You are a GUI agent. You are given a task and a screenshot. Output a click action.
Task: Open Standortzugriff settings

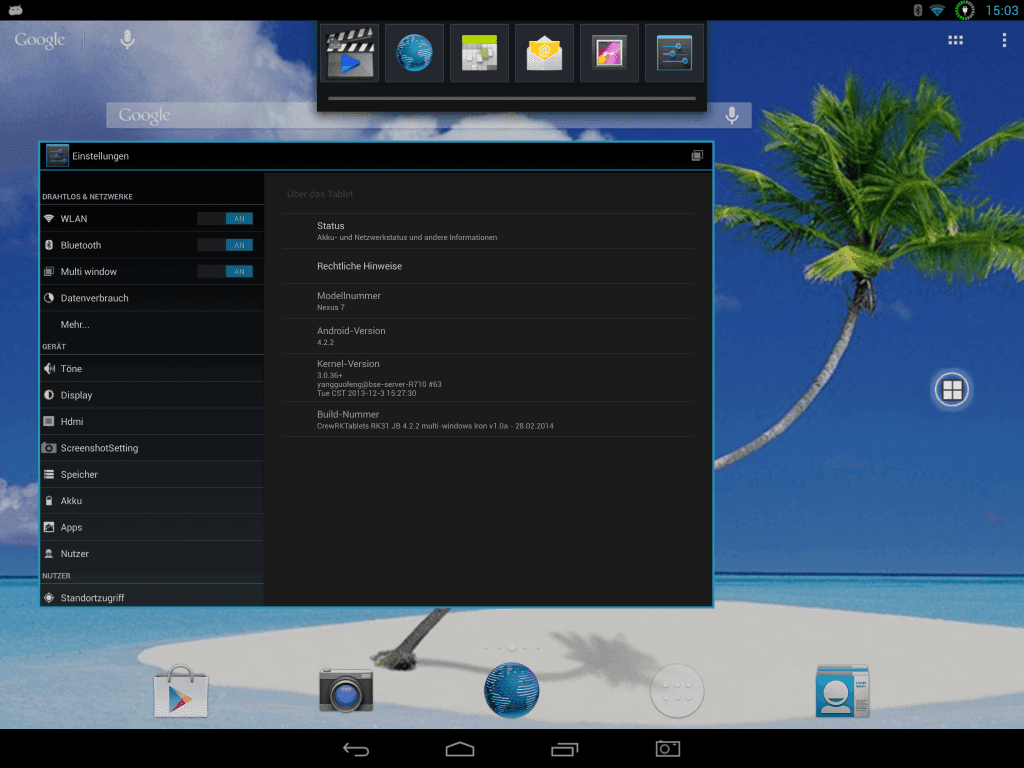click(x=152, y=597)
